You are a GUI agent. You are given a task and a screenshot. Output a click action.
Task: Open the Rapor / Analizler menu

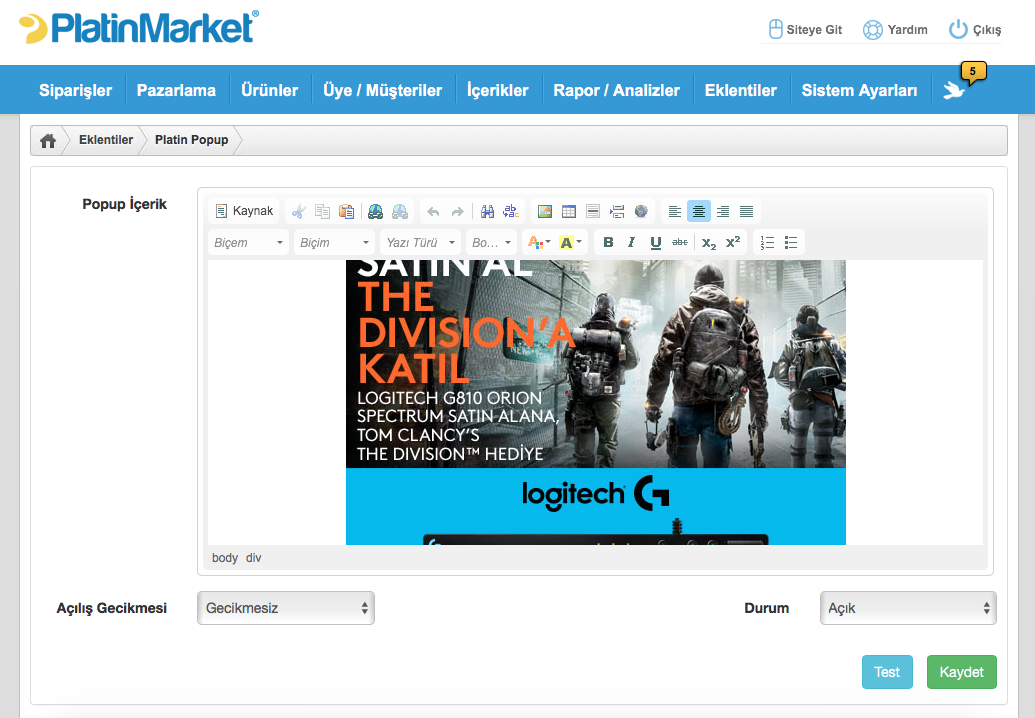617,90
